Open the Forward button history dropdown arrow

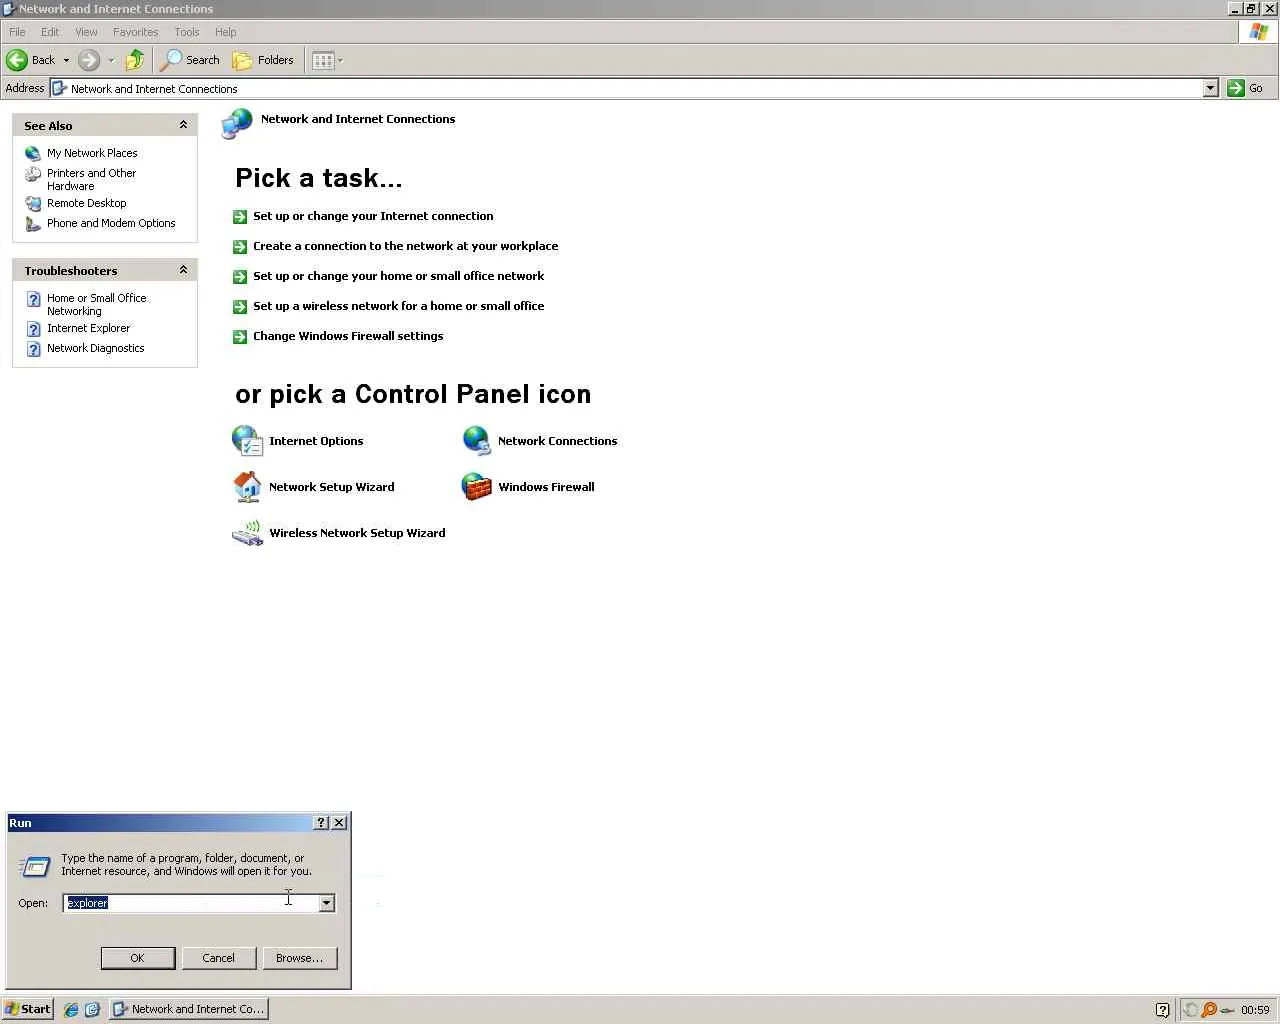point(111,60)
